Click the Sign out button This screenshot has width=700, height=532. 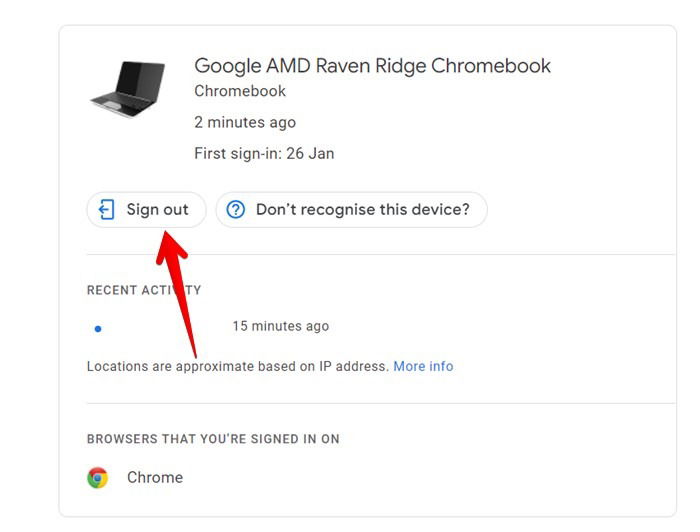tap(146, 210)
